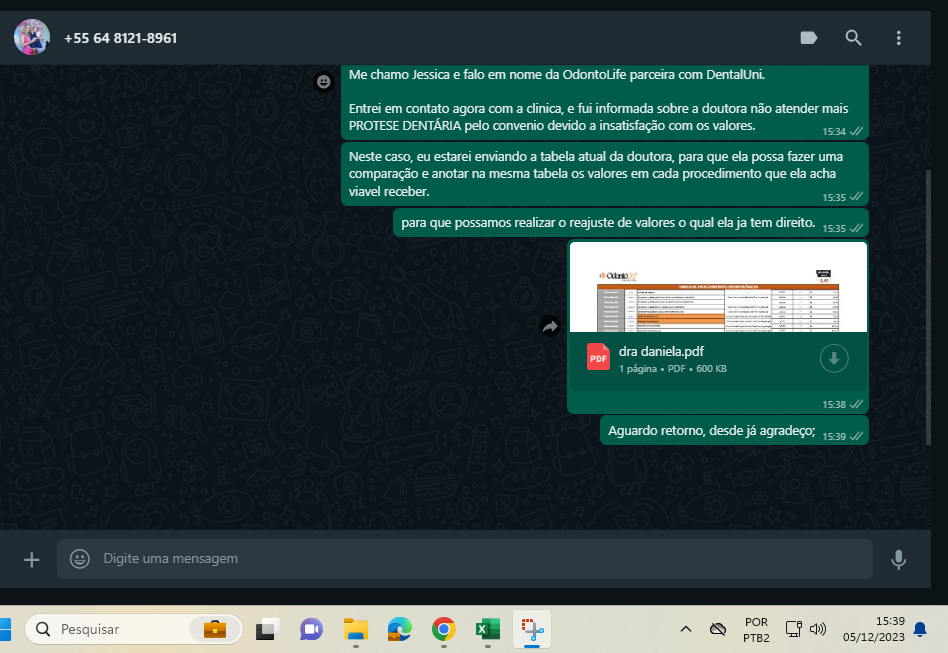Switch to Google Chrome in taskbar
The width and height of the screenshot is (948, 653).
tap(443, 629)
